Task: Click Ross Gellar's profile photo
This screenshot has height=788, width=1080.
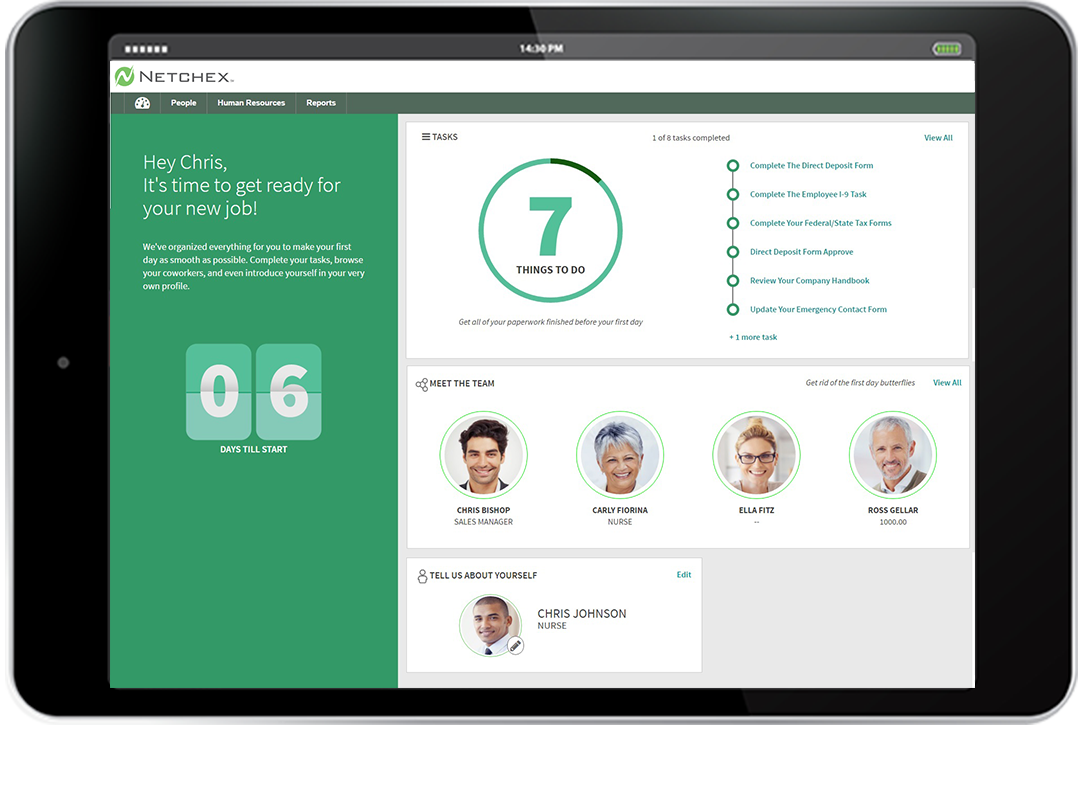Action: (893, 455)
